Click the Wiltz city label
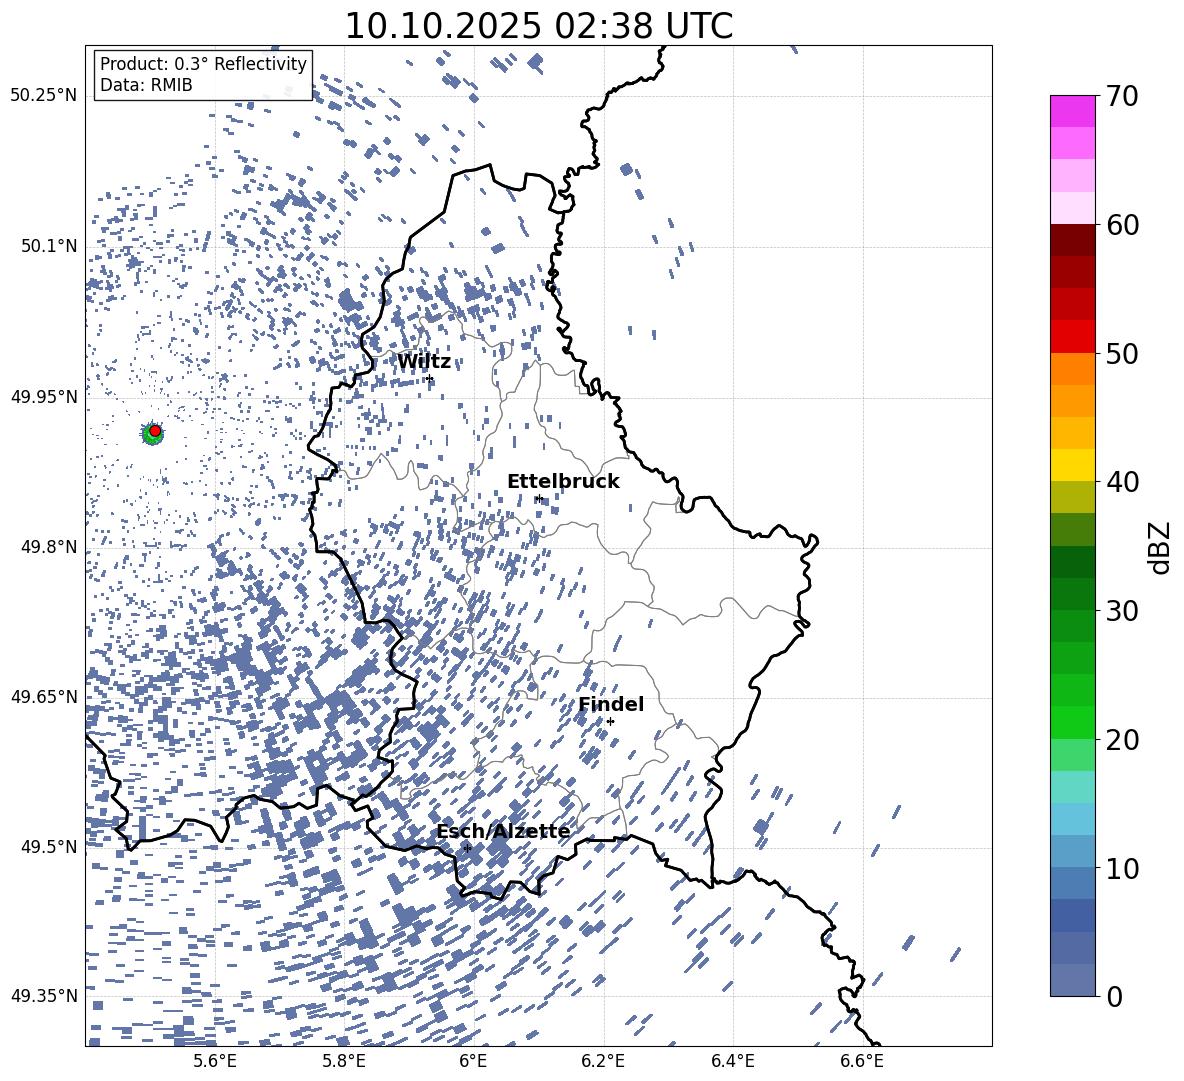Screen dimensions: 1184x1081 424,362
